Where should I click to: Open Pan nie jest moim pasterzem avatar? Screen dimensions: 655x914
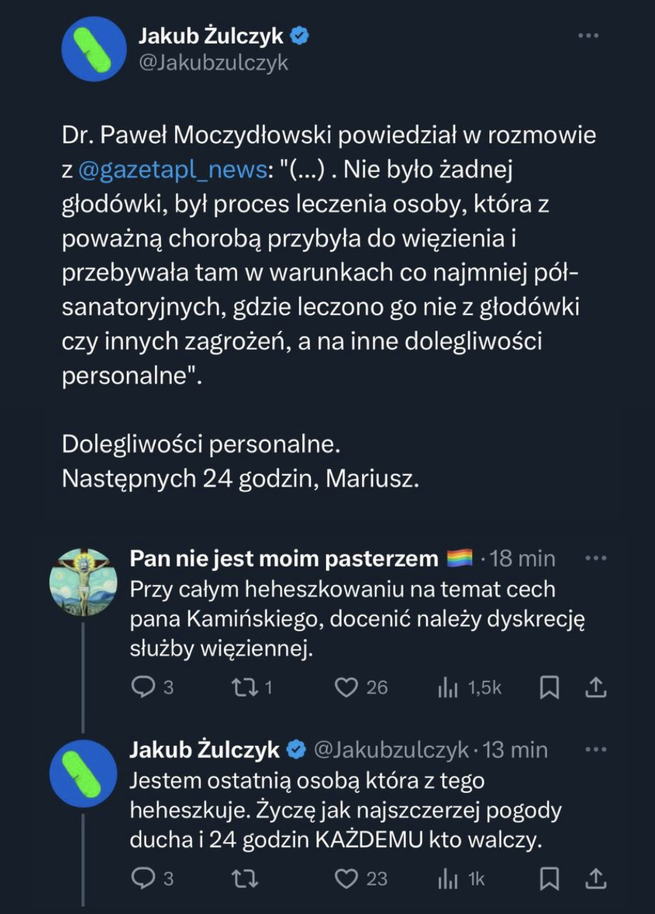[84, 582]
